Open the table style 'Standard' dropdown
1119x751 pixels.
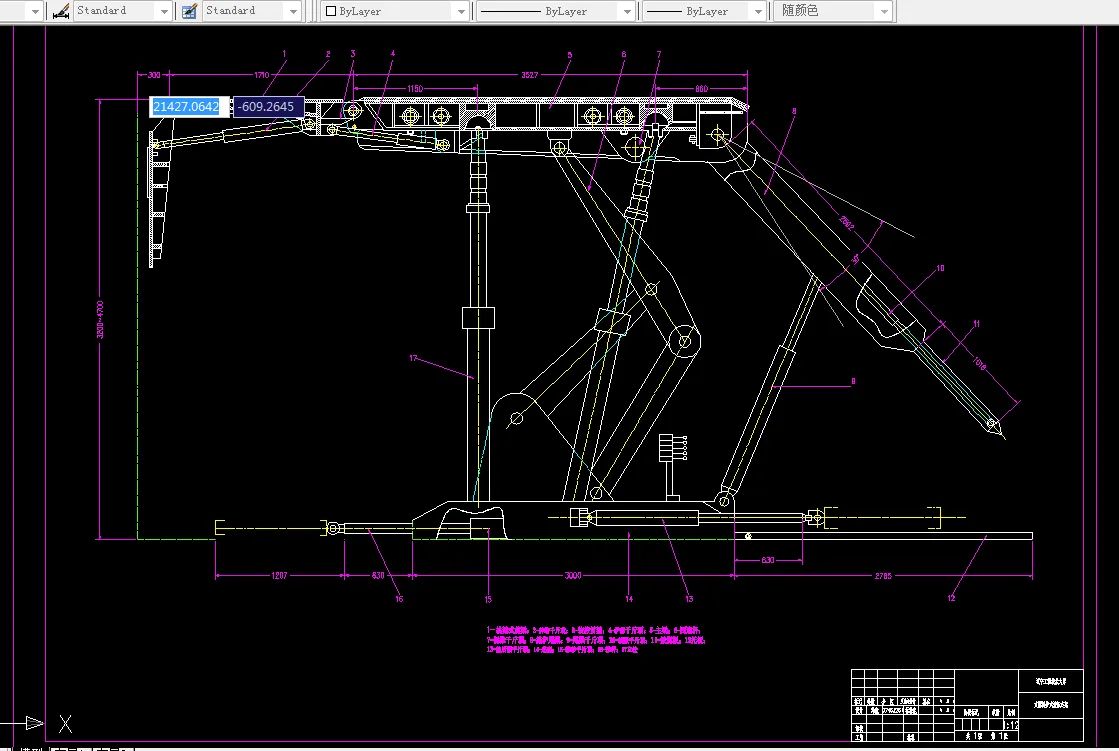[x=252, y=11]
